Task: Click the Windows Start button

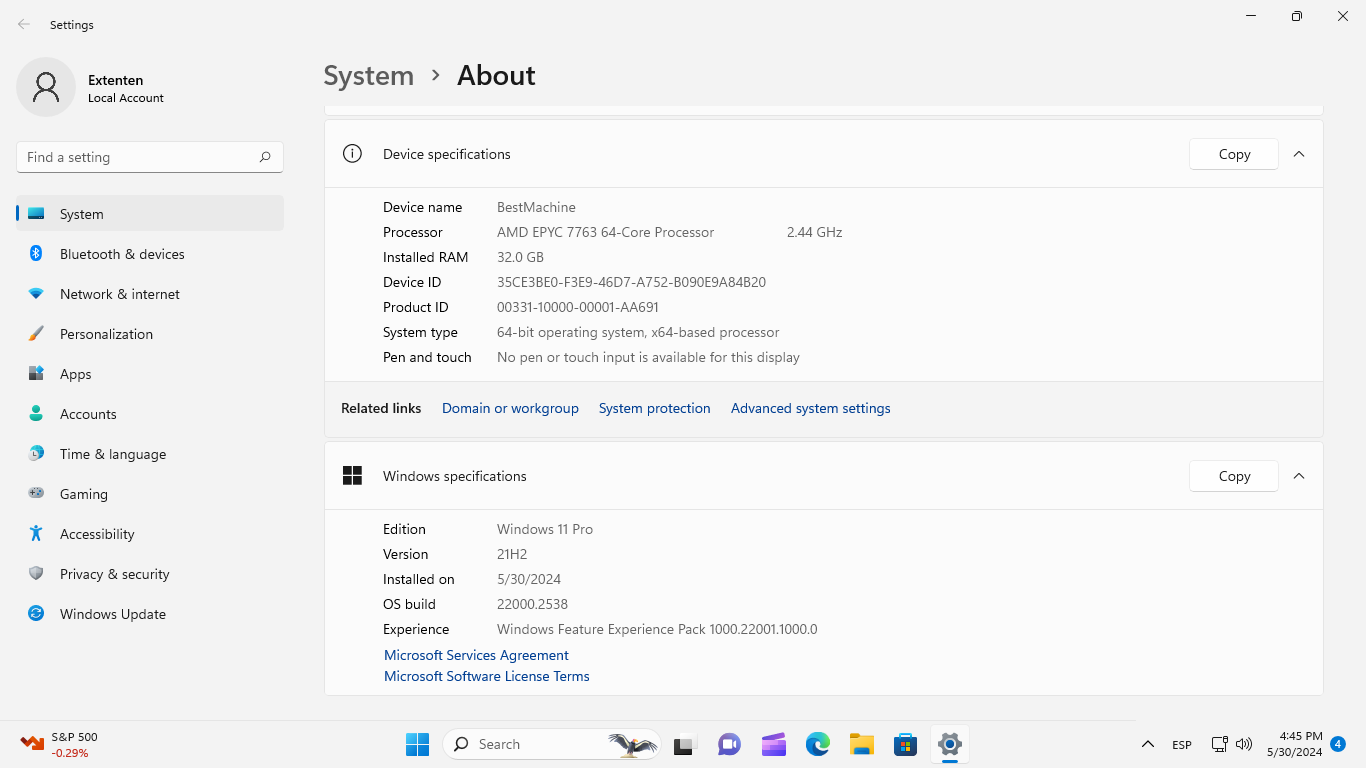Action: (x=417, y=744)
